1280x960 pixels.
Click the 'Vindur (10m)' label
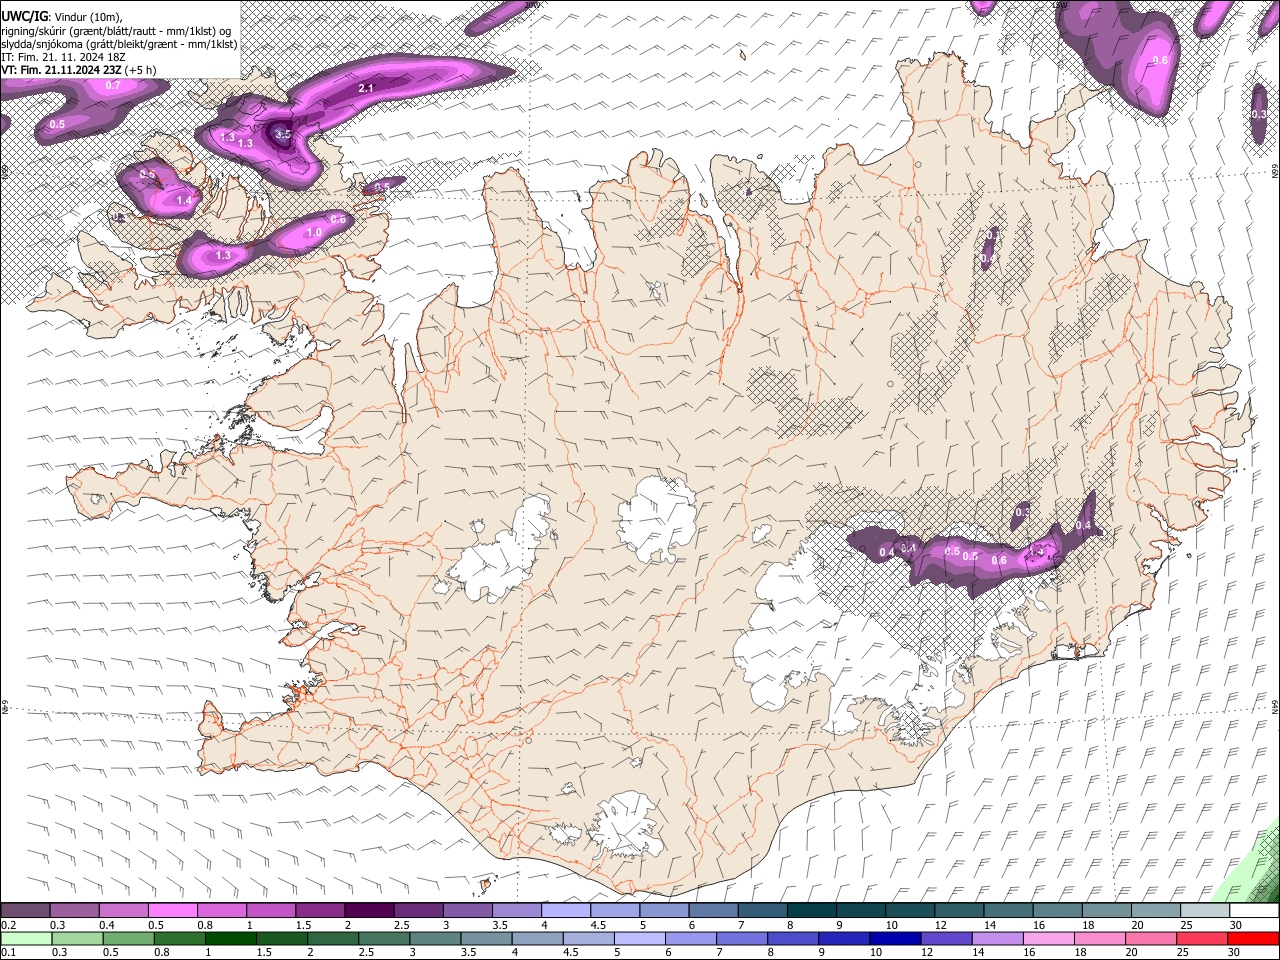coord(88,17)
